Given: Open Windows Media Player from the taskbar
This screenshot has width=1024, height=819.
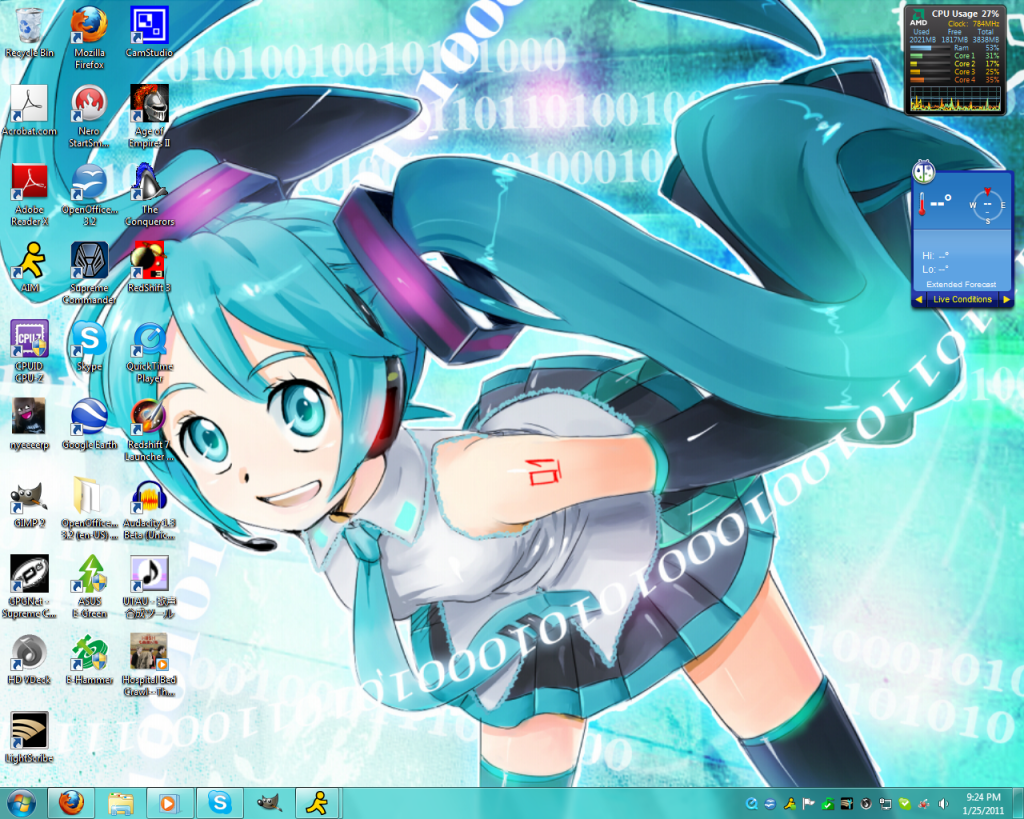Looking at the screenshot, I should (169, 803).
